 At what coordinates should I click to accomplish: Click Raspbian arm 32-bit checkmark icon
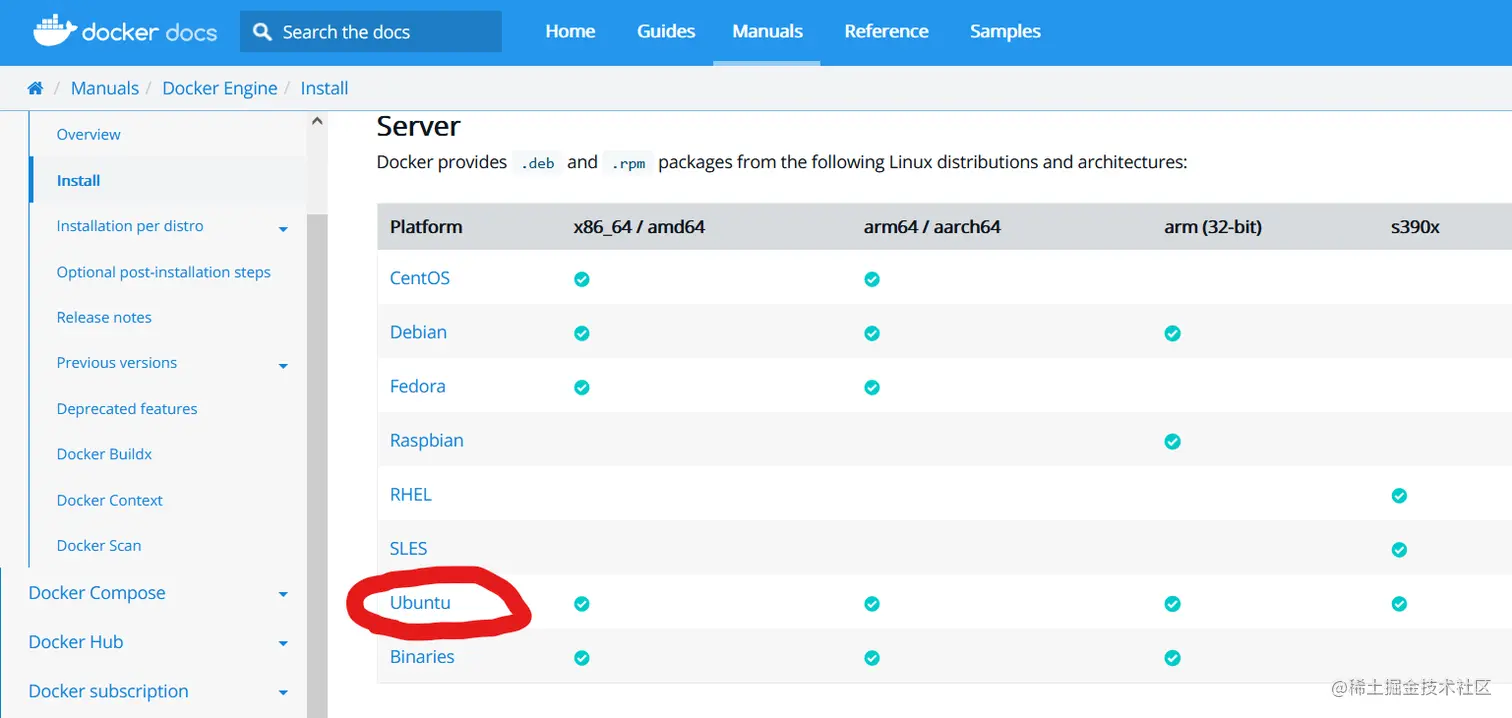(x=1173, y=441)
